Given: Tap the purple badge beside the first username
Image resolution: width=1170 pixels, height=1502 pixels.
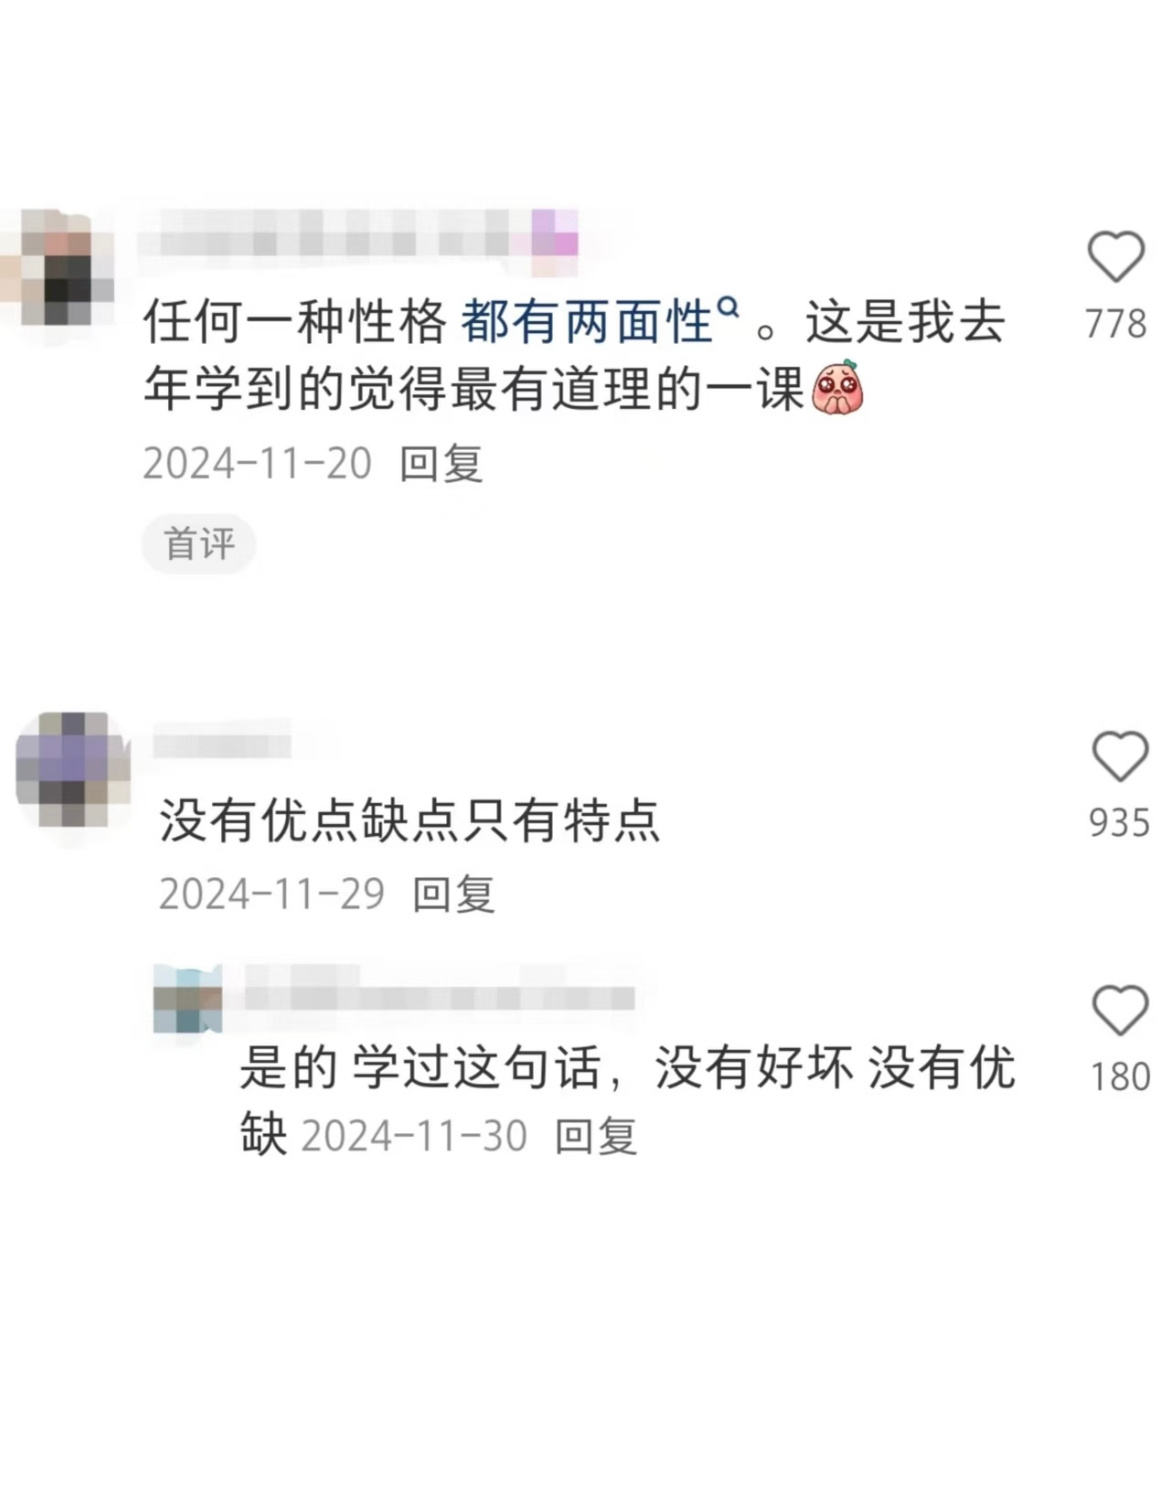Looking at the screenshot, I should click(x=555, y=242).
